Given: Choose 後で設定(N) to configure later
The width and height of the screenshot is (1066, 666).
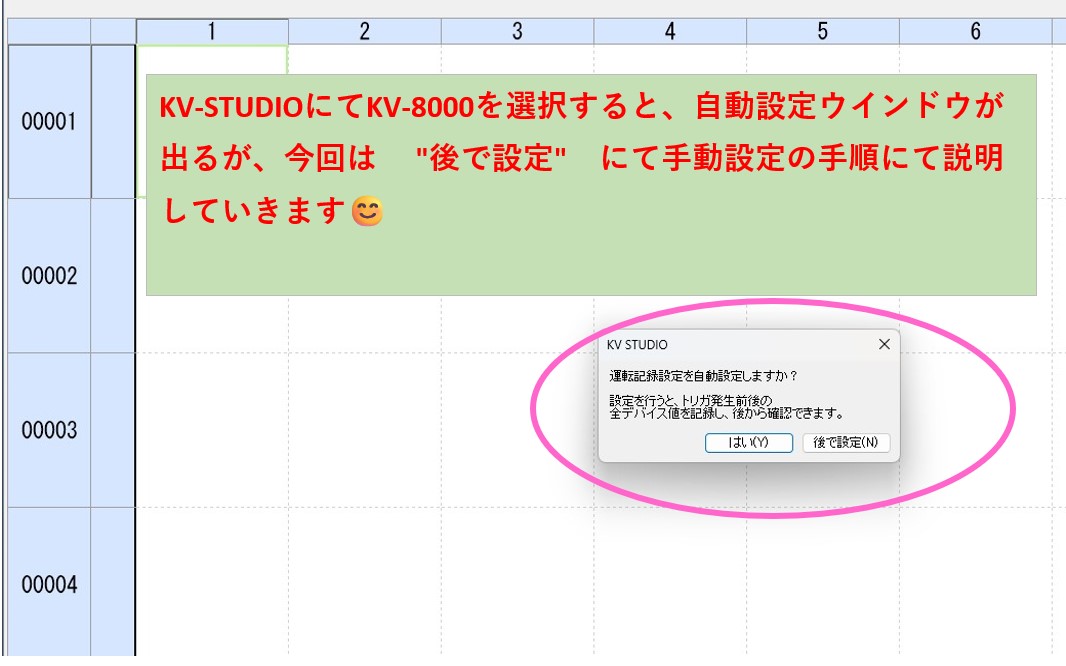Looking at the screenshot, I should pos(845,443).
